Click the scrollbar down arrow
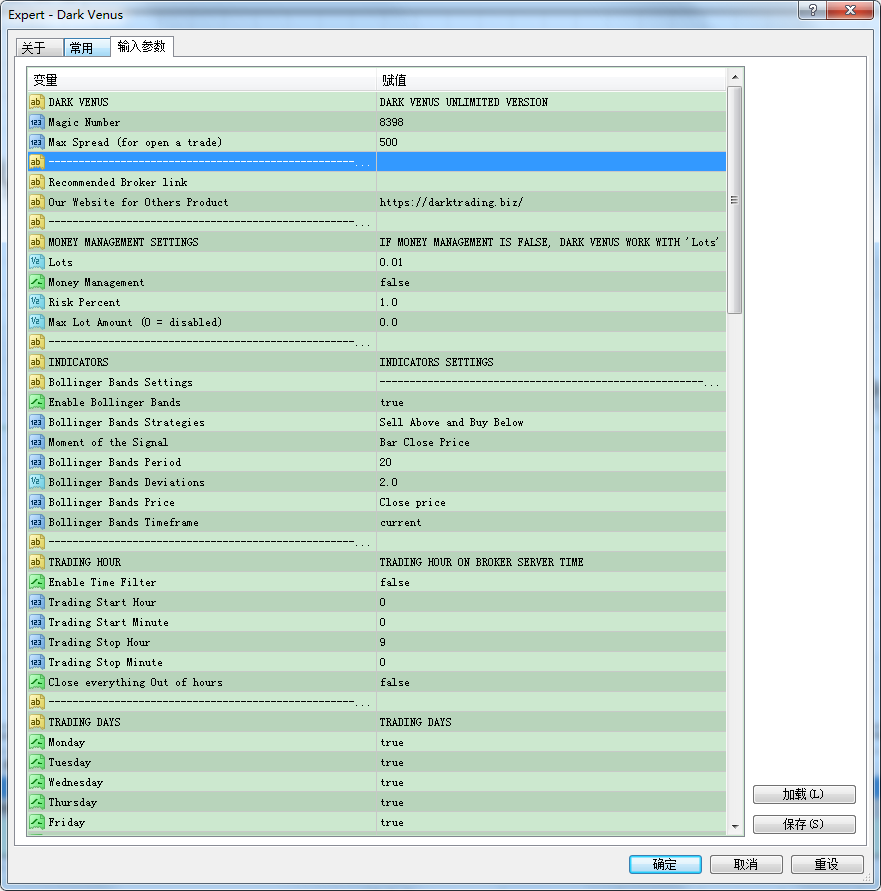881x891 pixels. tap(735, 826)
